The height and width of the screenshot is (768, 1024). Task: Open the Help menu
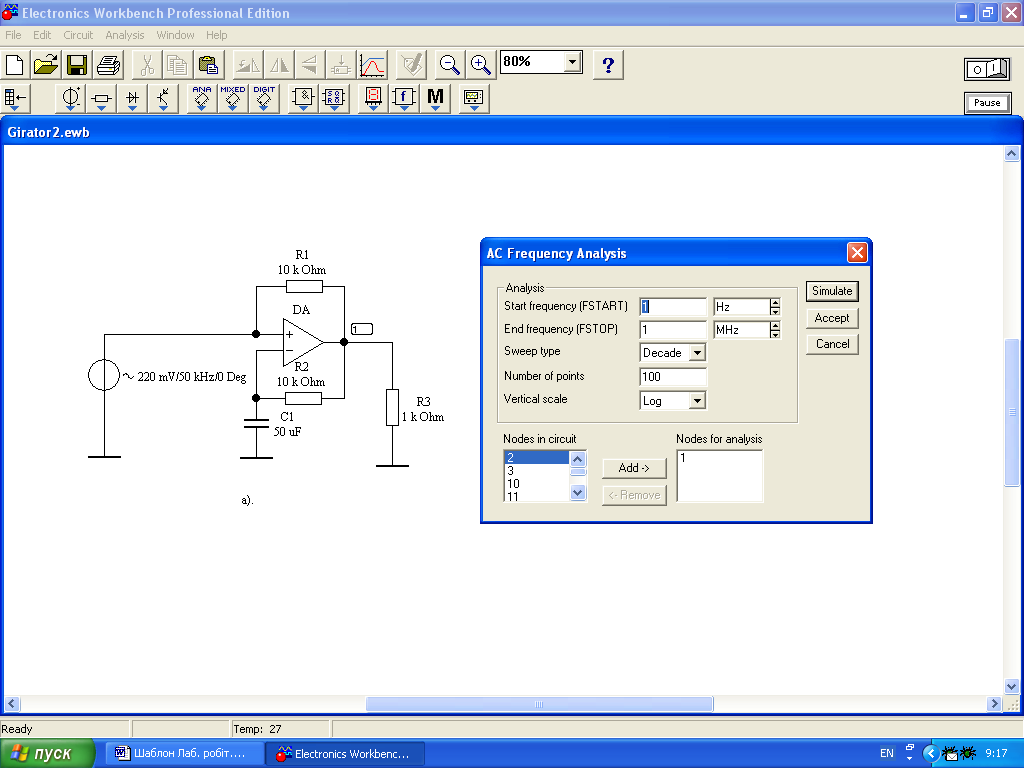pos(216,35)
